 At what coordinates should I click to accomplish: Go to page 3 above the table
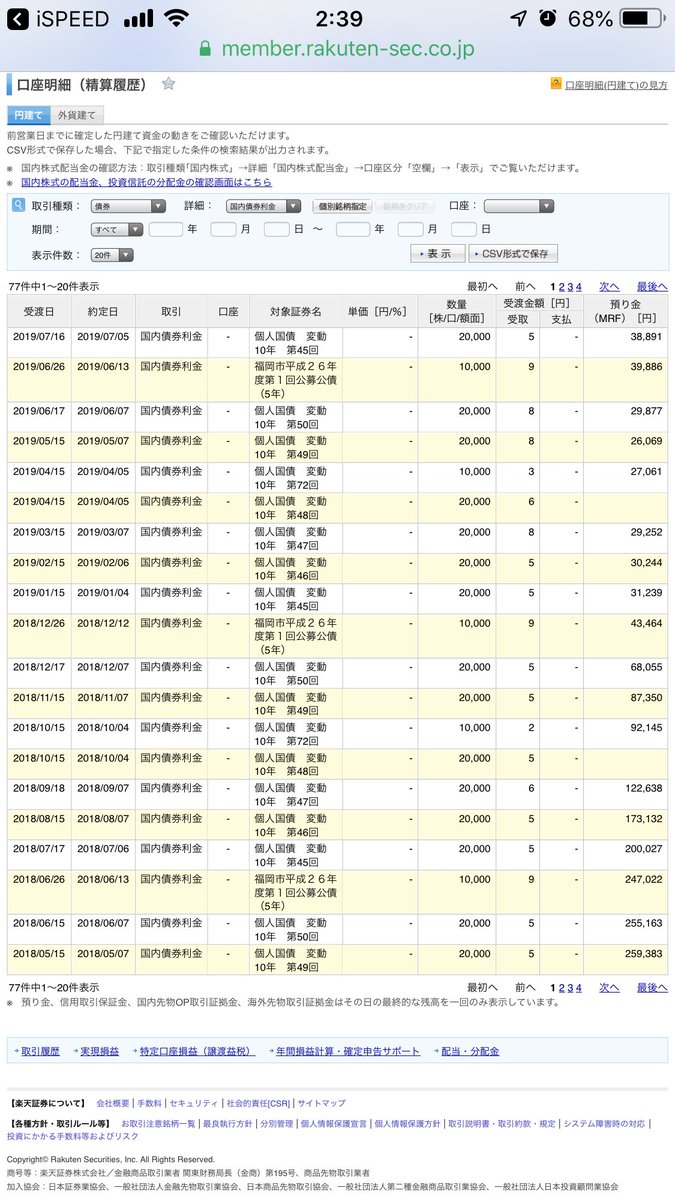[x=570, y=286]
